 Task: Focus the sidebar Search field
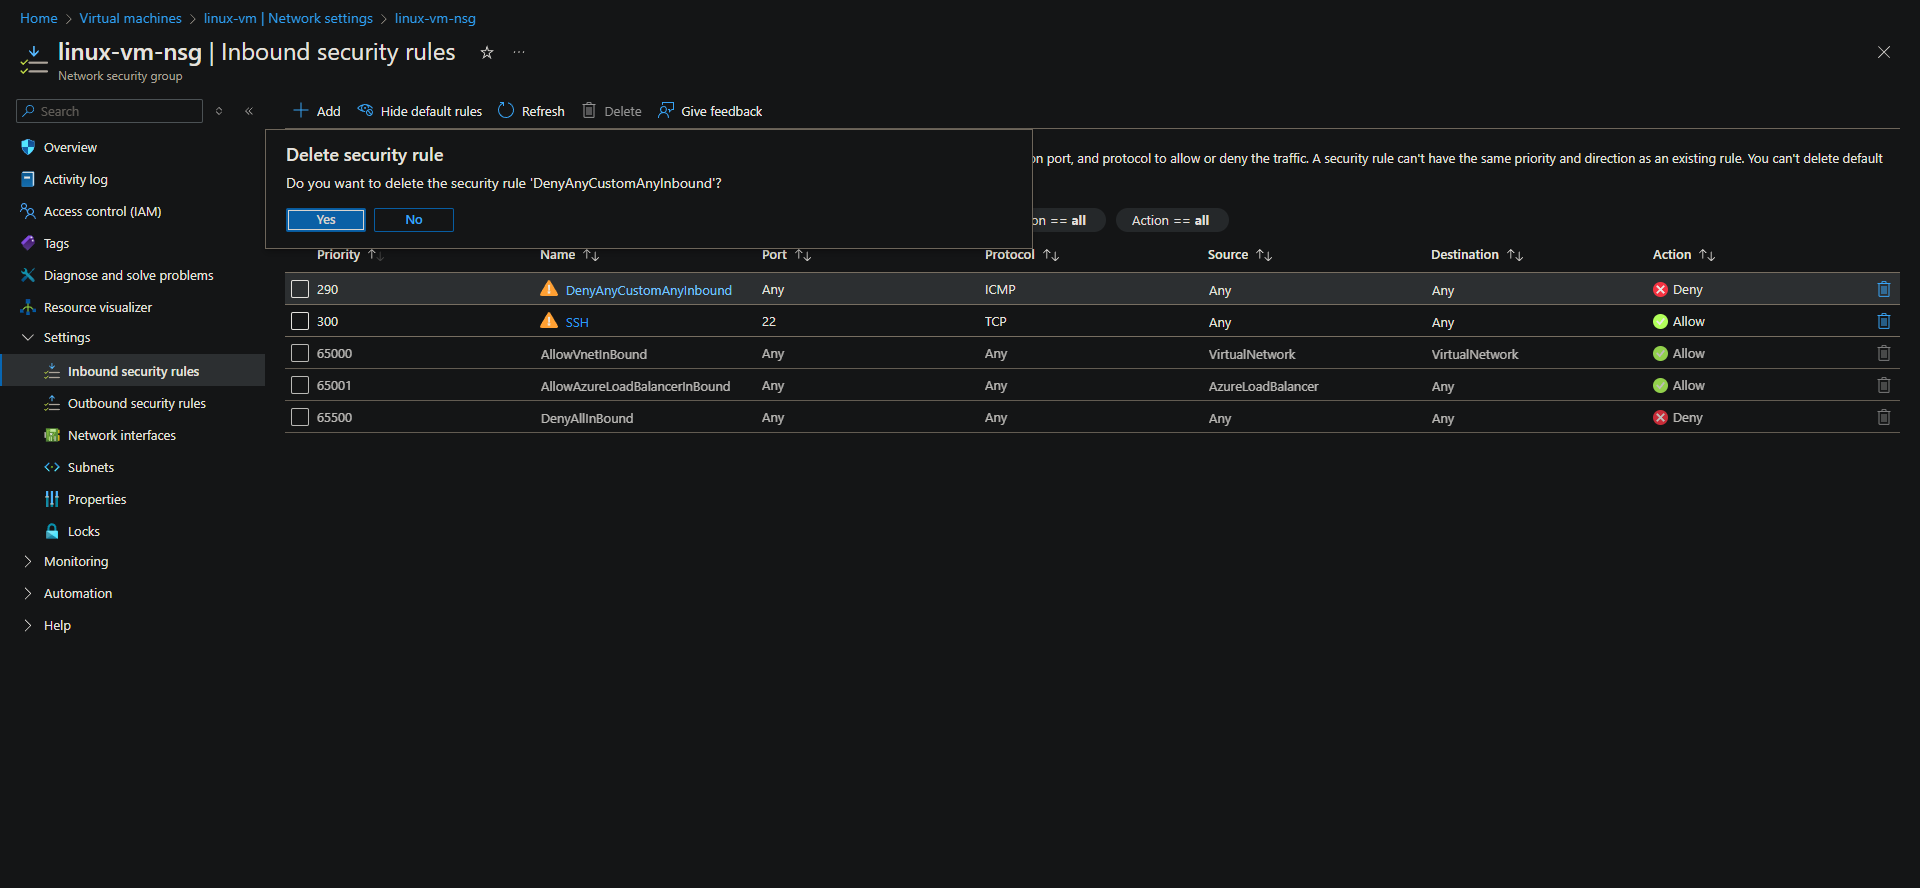(110, 111)
